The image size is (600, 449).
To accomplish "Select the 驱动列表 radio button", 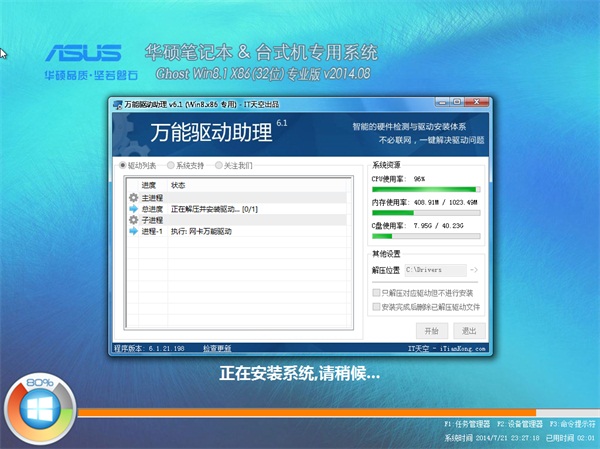I will (x=123, y=165).
